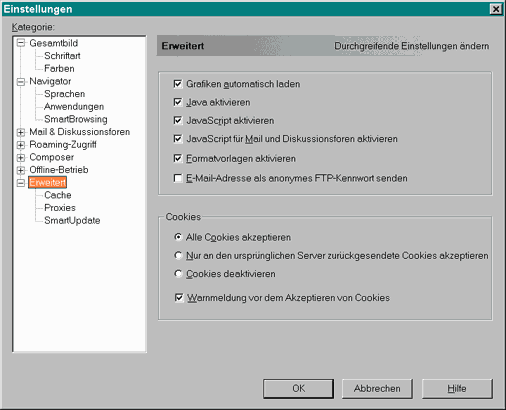Open the Cache category
The height and width of the screenshot is (410, 506).
[58, 195]
